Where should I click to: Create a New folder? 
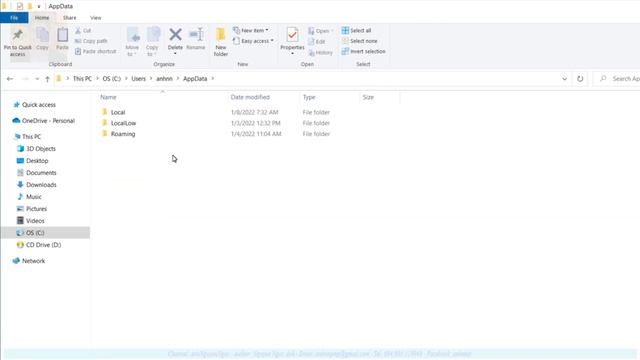pyautogui.click(x=221, y=42)
